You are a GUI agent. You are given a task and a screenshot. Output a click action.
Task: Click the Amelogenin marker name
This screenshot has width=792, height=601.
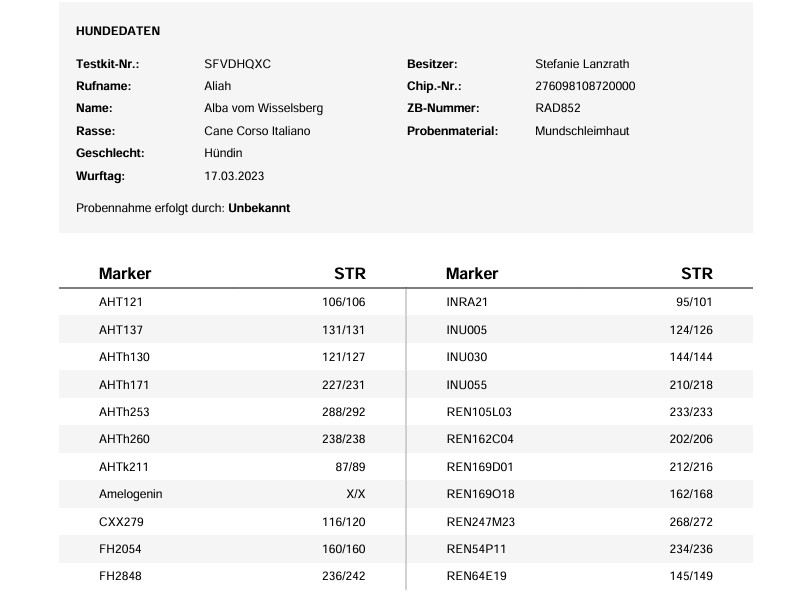coord(130,494)
